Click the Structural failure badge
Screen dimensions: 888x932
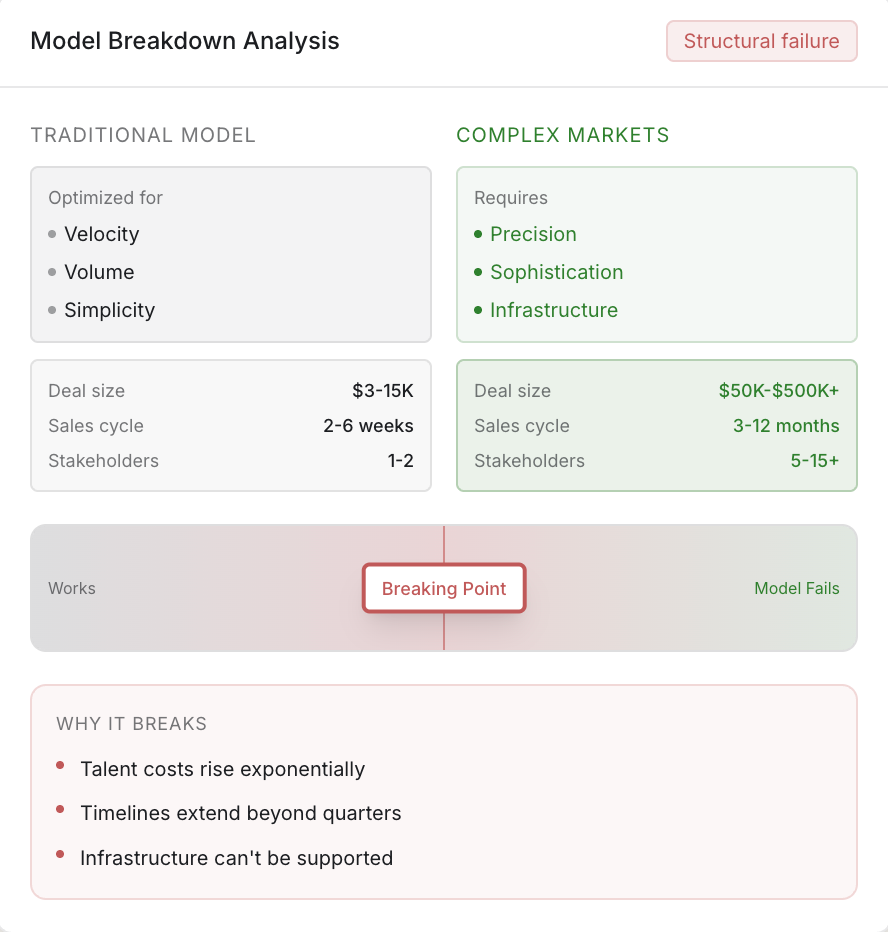click(761, 41)
